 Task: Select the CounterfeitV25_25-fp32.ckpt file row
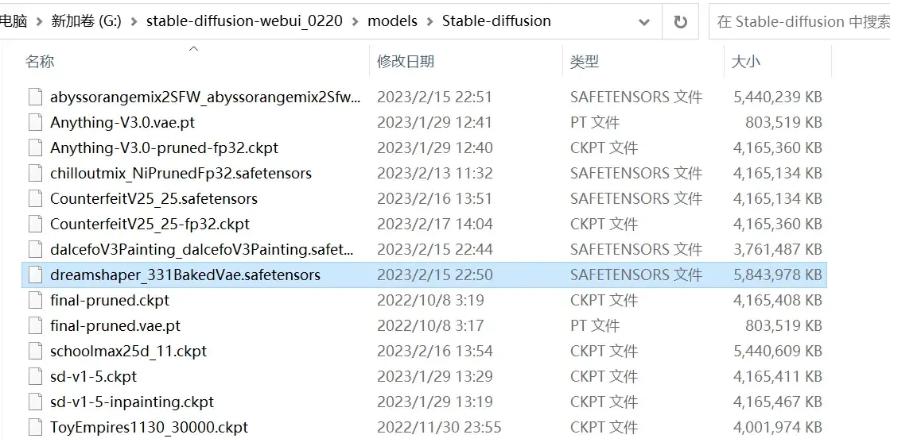(x=424, y=224)
